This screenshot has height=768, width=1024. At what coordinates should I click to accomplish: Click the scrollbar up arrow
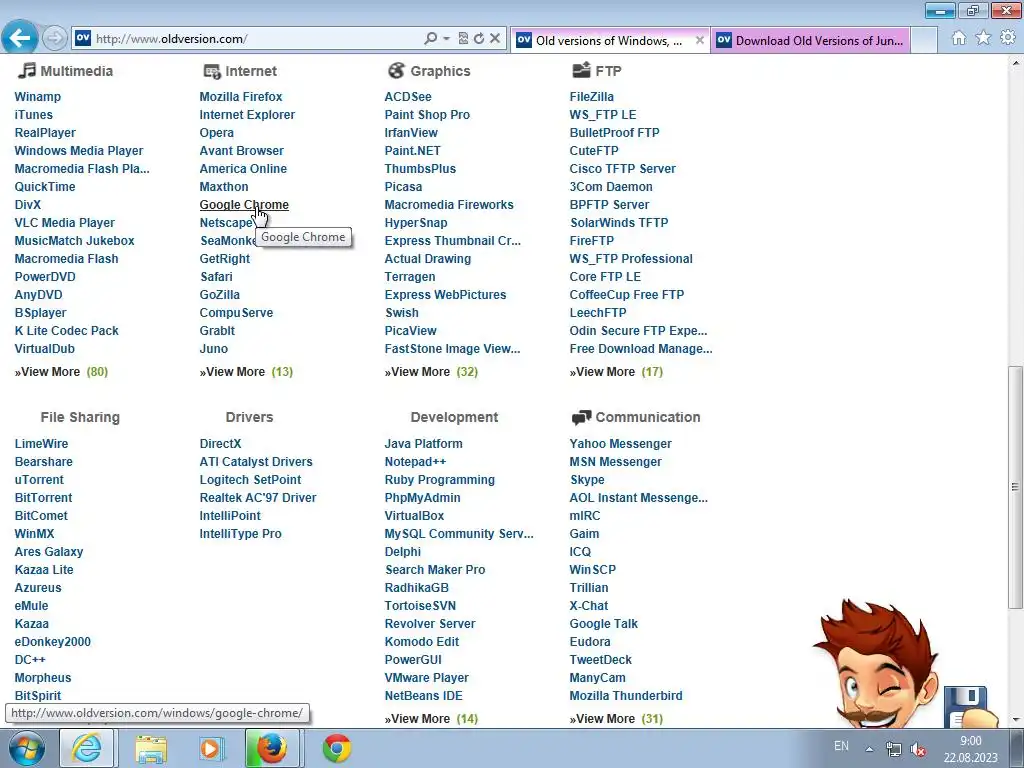tap(1015, 63)
